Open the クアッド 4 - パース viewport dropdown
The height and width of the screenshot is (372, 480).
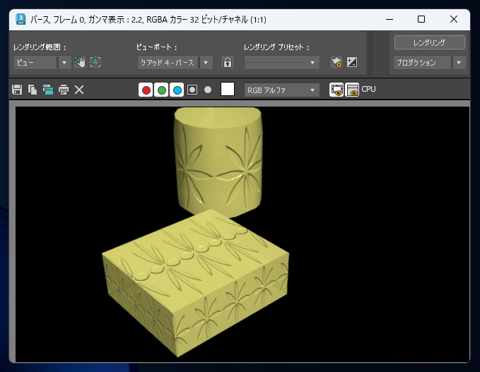click(175, 62)
